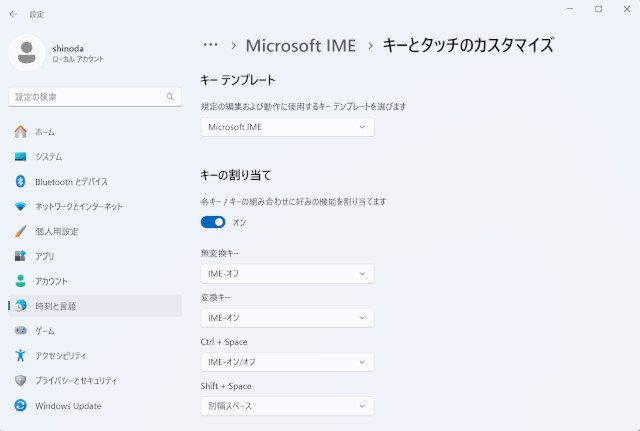Click the back arrow button

tap(13, 14)
